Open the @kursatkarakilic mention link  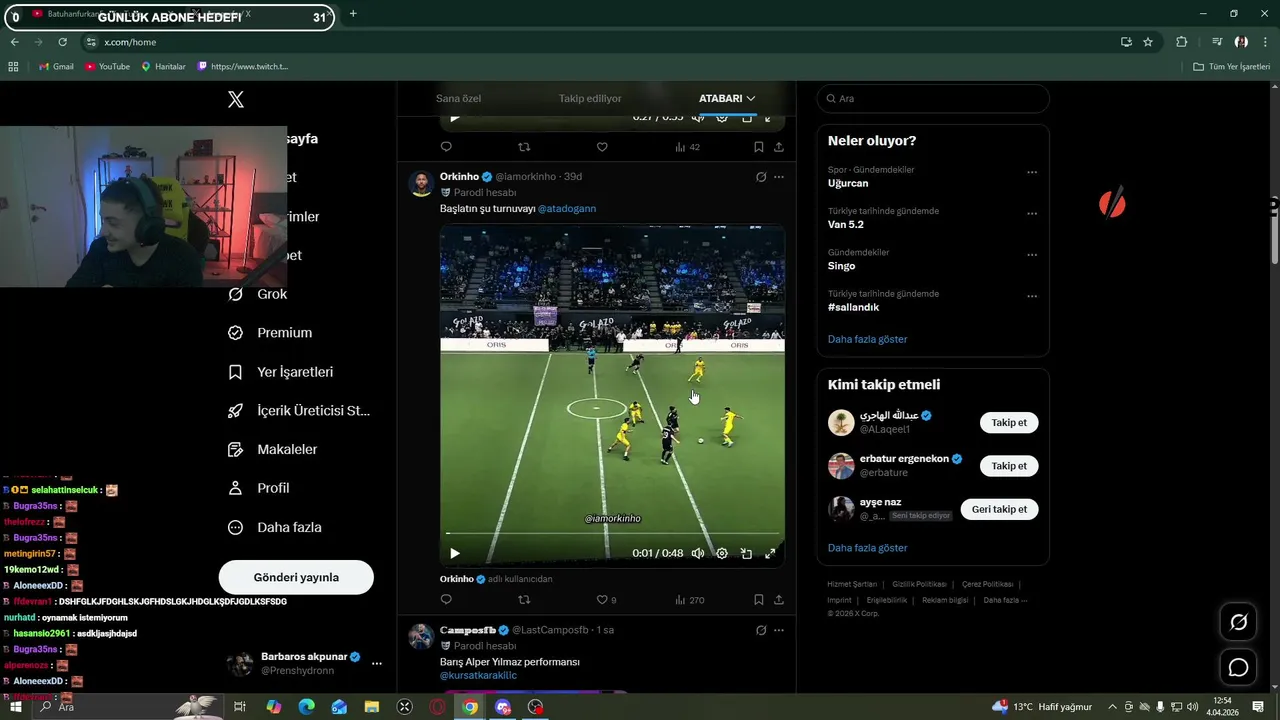[x=478, y=676]
